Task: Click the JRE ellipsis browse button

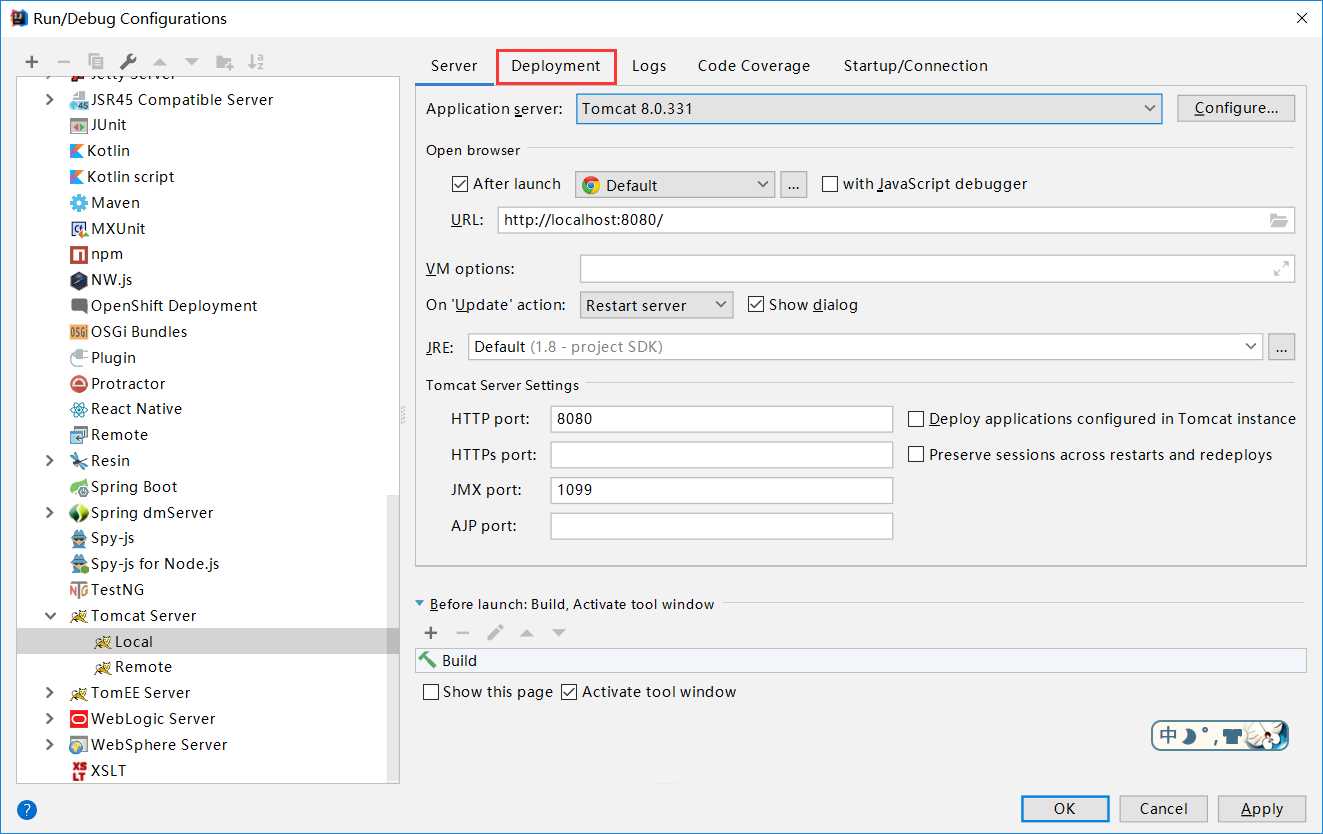Action: [x=1281, y=347]
